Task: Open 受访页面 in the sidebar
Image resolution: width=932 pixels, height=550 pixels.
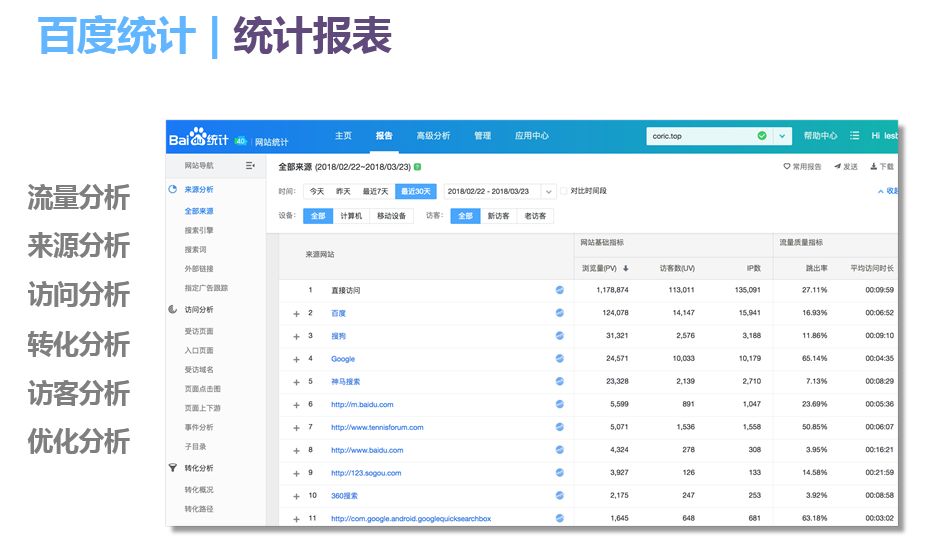Action: click(199, 331)
